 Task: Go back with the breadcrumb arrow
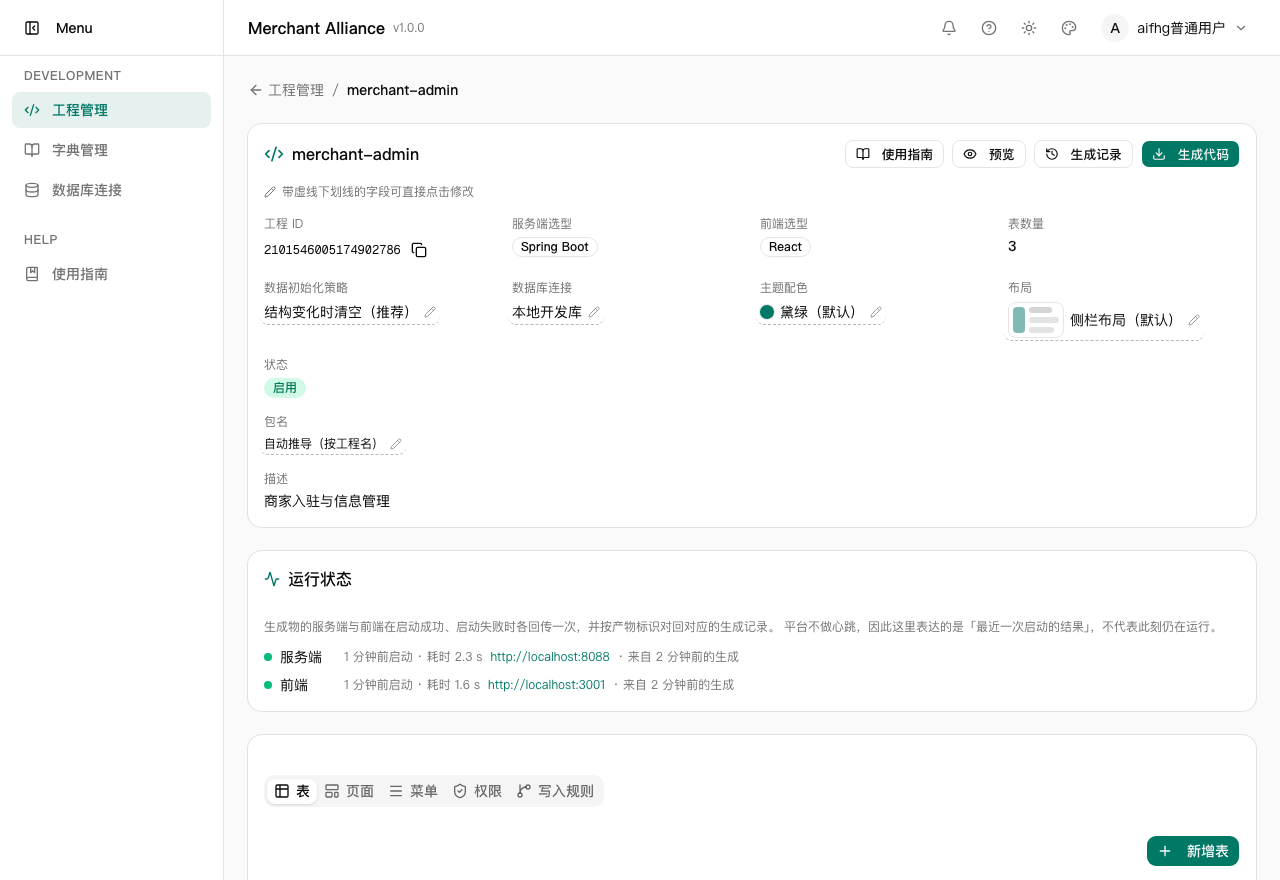coord(256,90)
